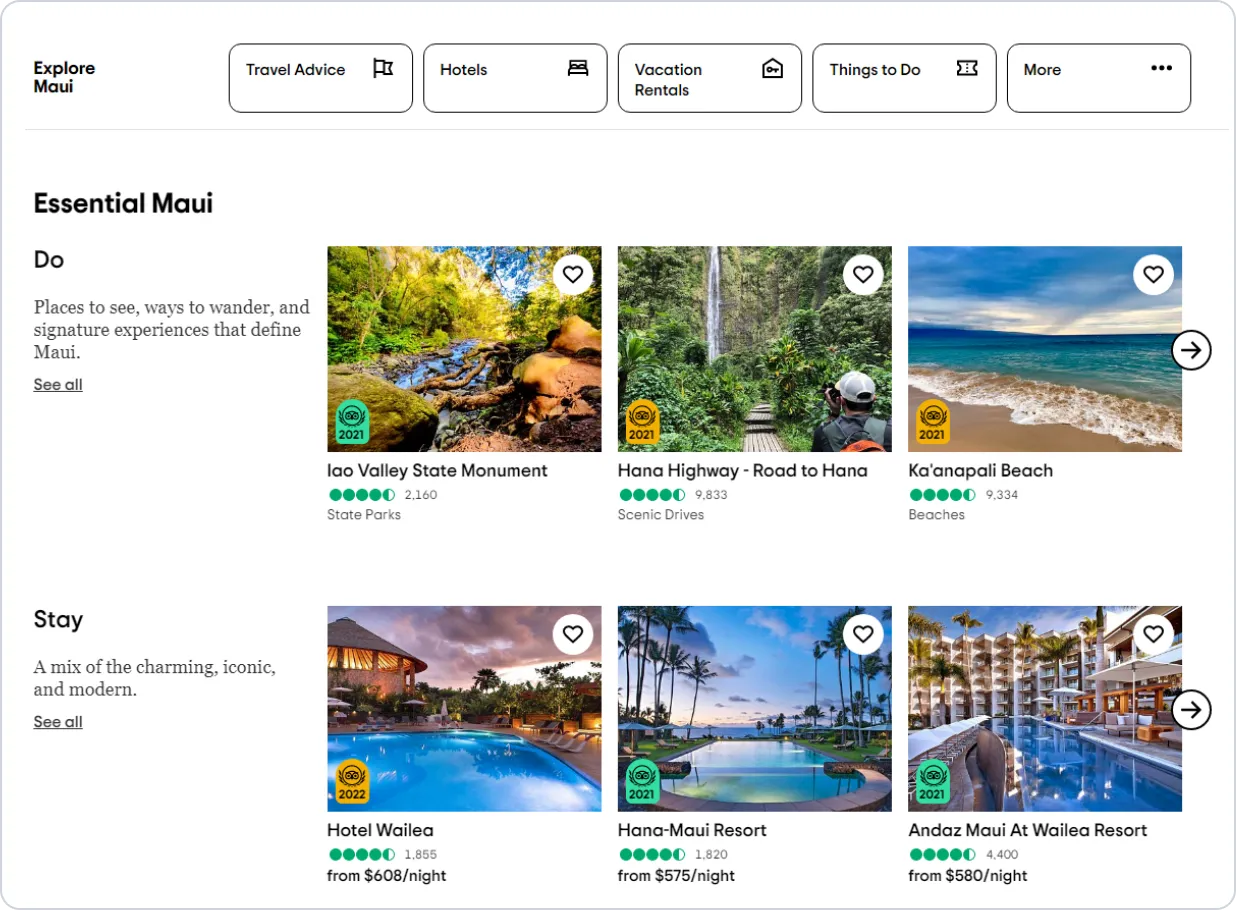Open the Hotel Wailea title link

[380, 830]
